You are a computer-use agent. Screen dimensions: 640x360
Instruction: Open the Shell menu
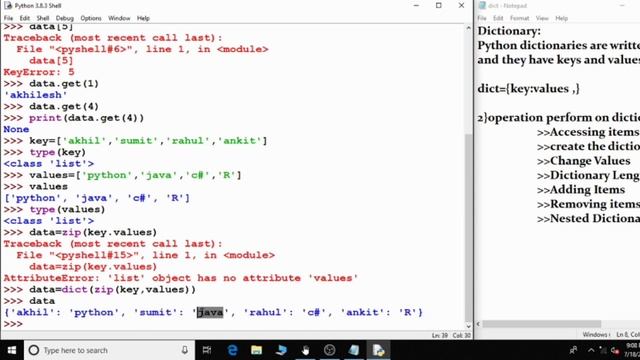(x=43, y=18)
